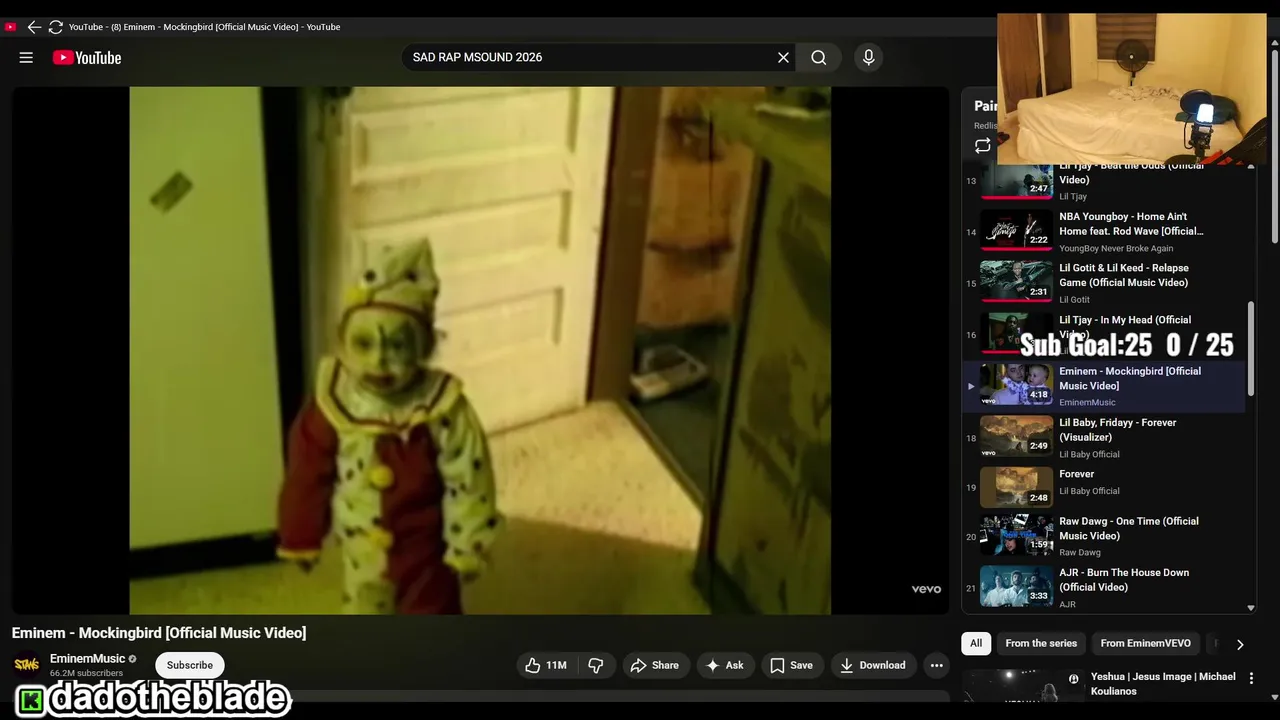Click the Mockingbird video player to pause

[480, 350]
